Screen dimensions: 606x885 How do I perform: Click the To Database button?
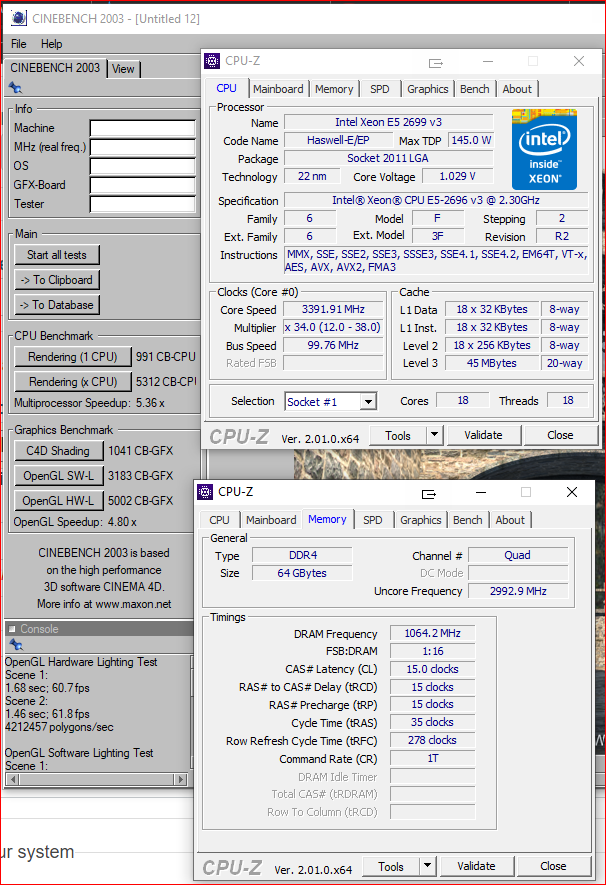57,305
